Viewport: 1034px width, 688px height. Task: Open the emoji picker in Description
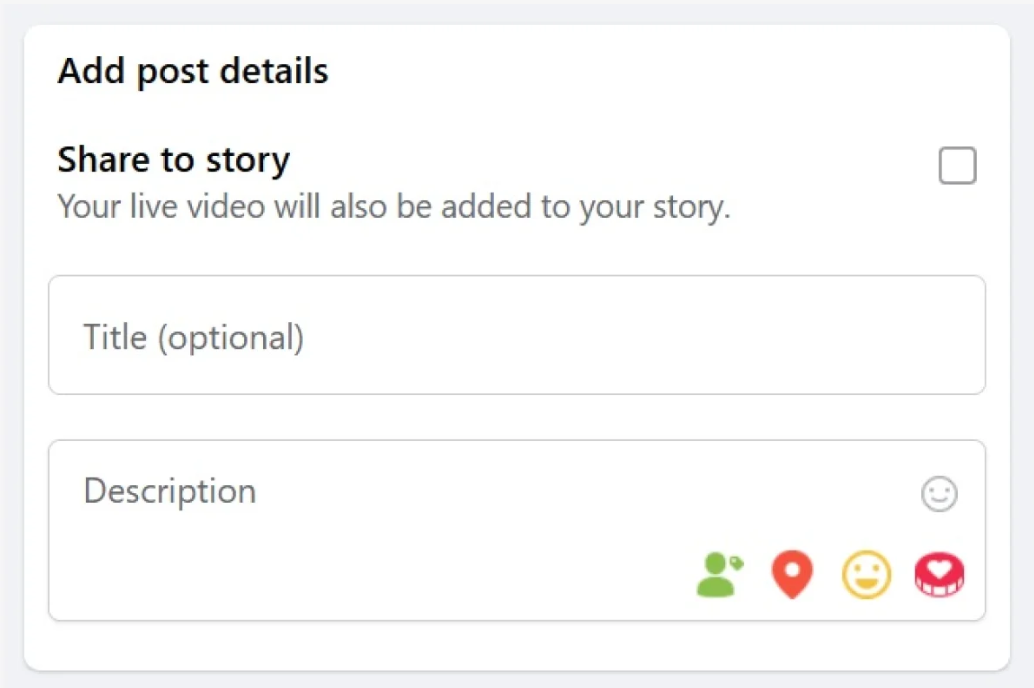point(938,492)
